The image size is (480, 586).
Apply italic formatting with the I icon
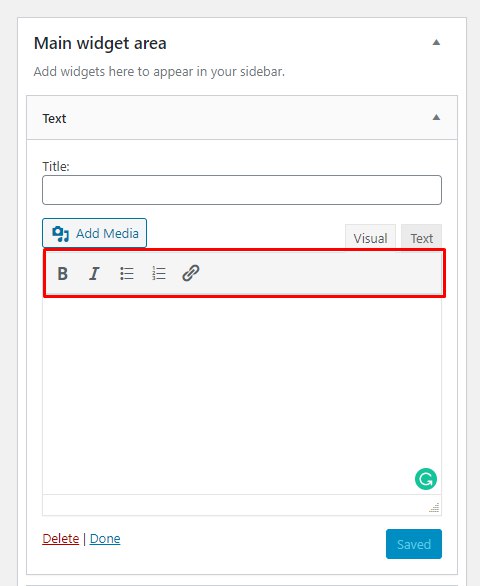point(94,273)
